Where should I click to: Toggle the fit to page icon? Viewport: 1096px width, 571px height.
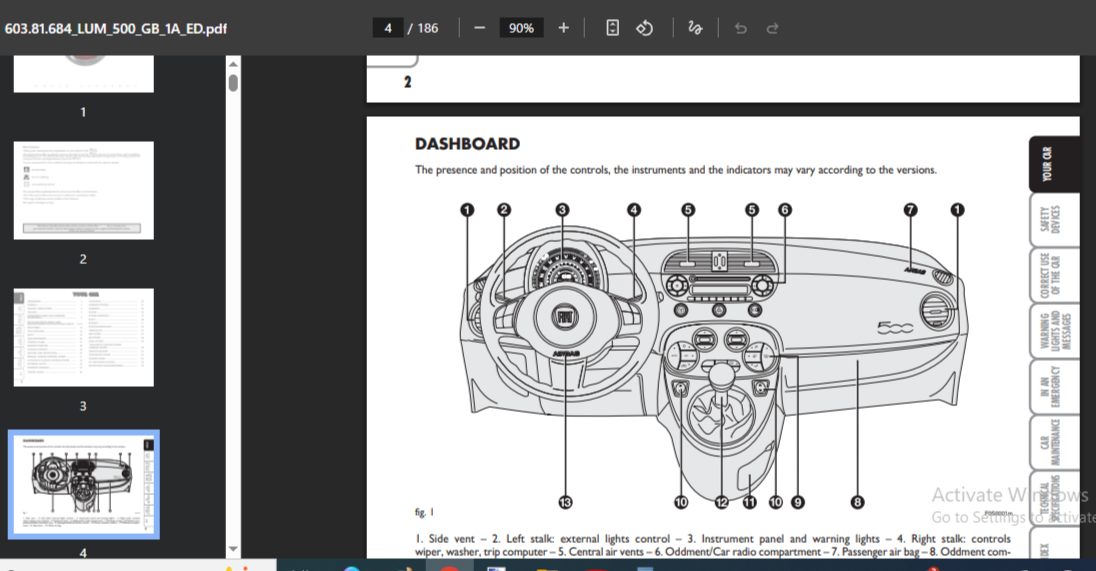(x=613, y=28)
